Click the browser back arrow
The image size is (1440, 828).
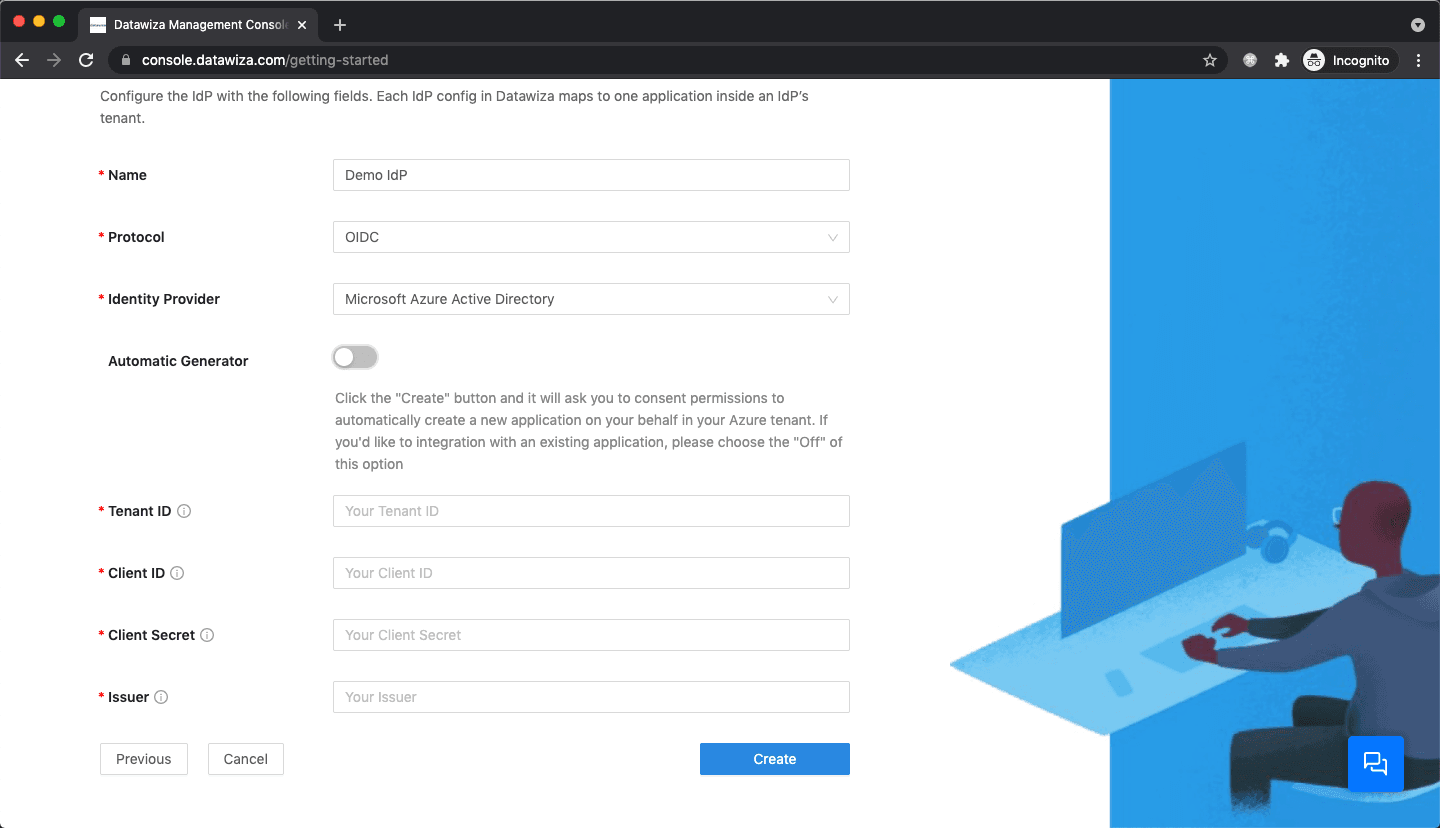pos(22,60)
